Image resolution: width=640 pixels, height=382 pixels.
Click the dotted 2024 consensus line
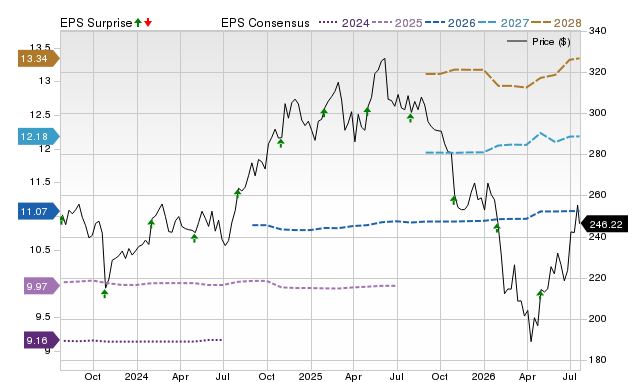(143, 341)
